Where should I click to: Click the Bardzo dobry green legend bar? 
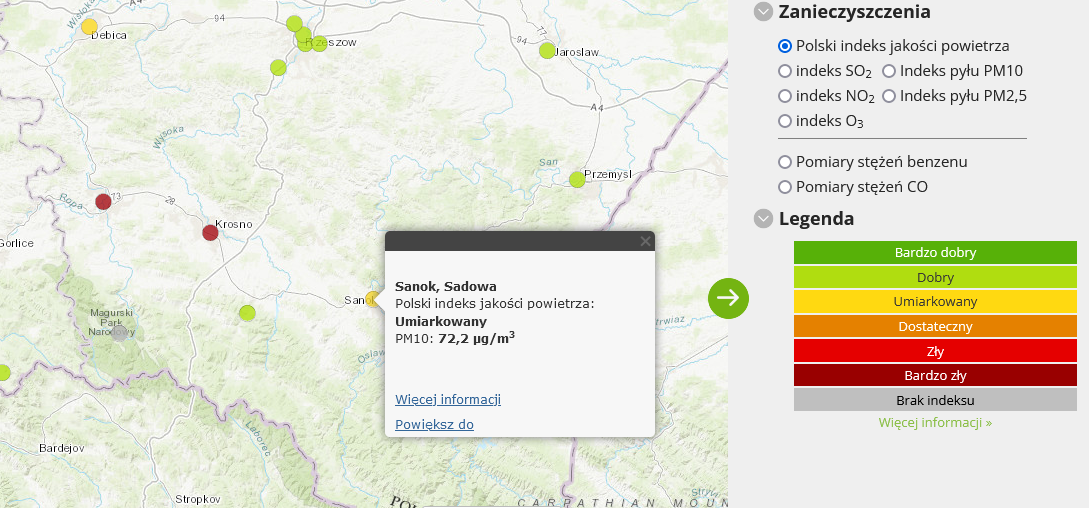(x=935, y=252)
